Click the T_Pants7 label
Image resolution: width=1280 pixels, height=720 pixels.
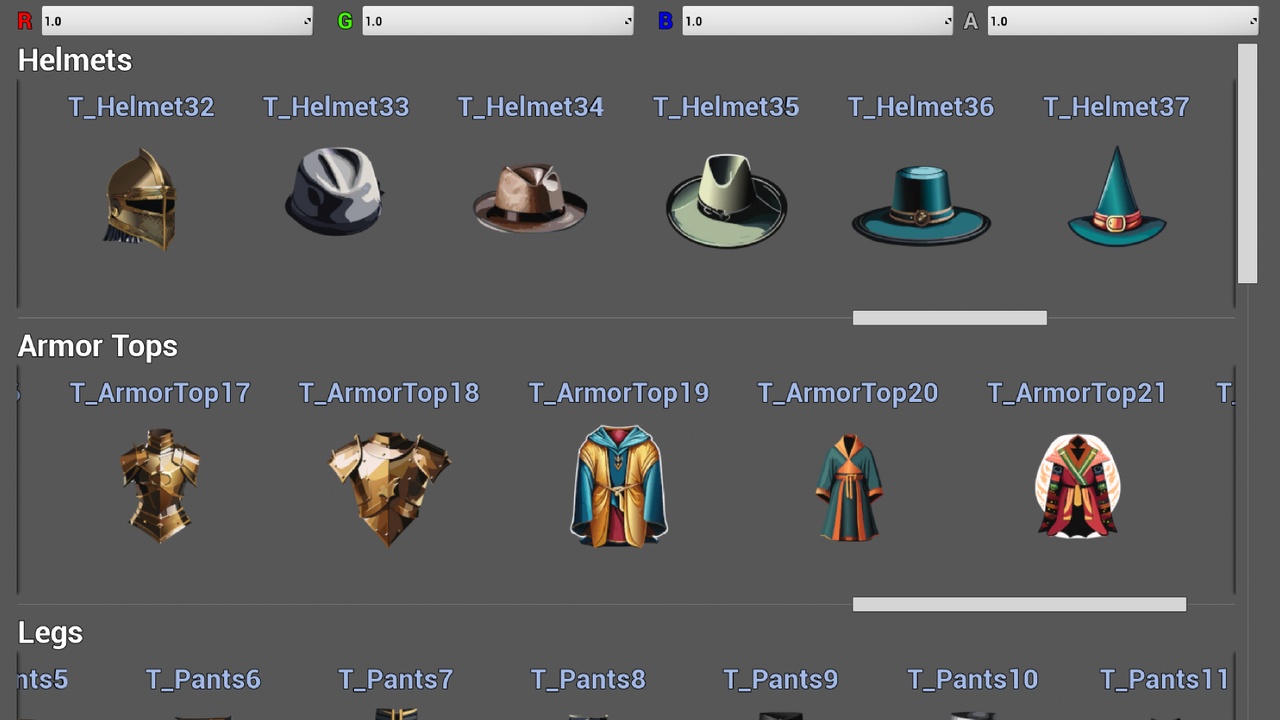(x=396, y=680)
